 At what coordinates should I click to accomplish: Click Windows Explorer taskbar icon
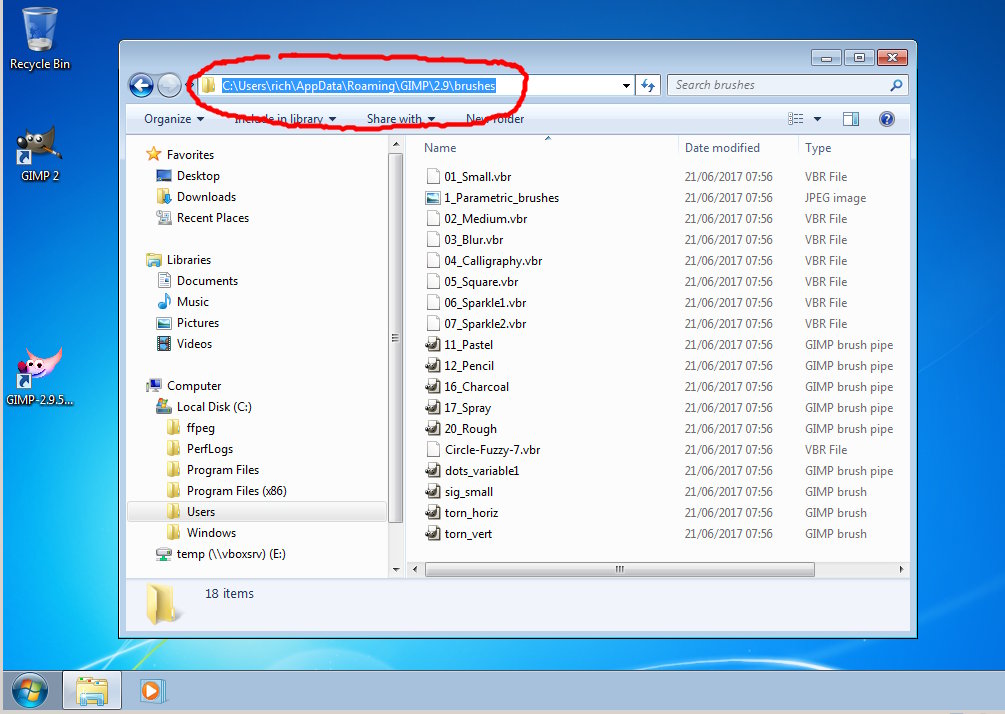[x=92, y=691]
